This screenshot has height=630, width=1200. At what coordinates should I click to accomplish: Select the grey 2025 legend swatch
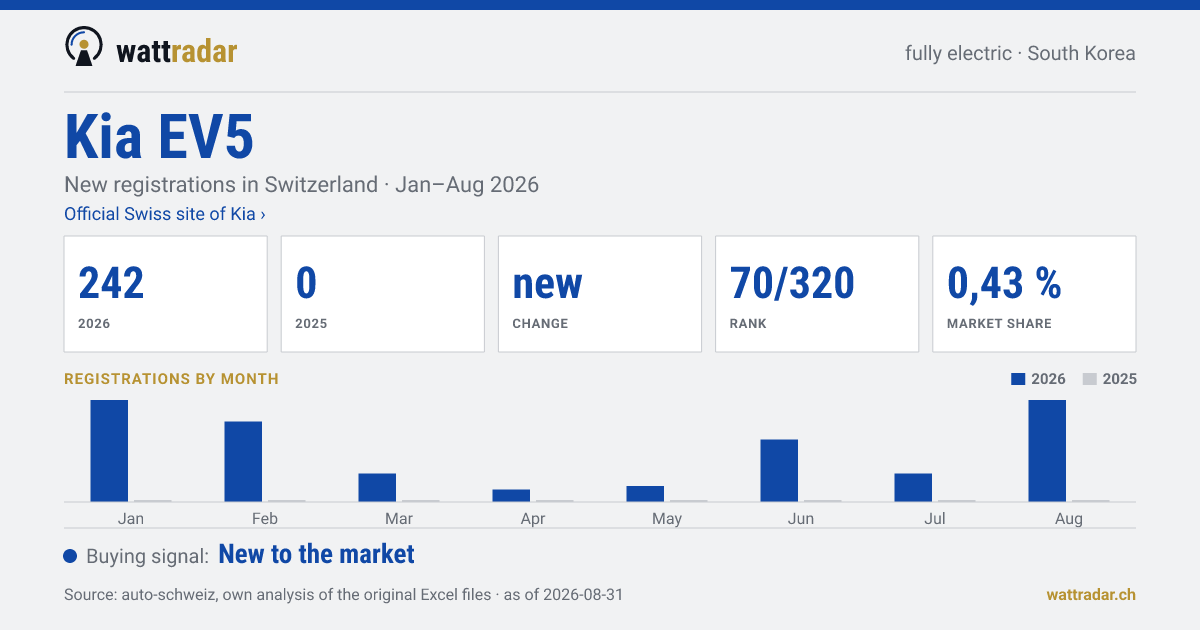(x=1090, y=379)
